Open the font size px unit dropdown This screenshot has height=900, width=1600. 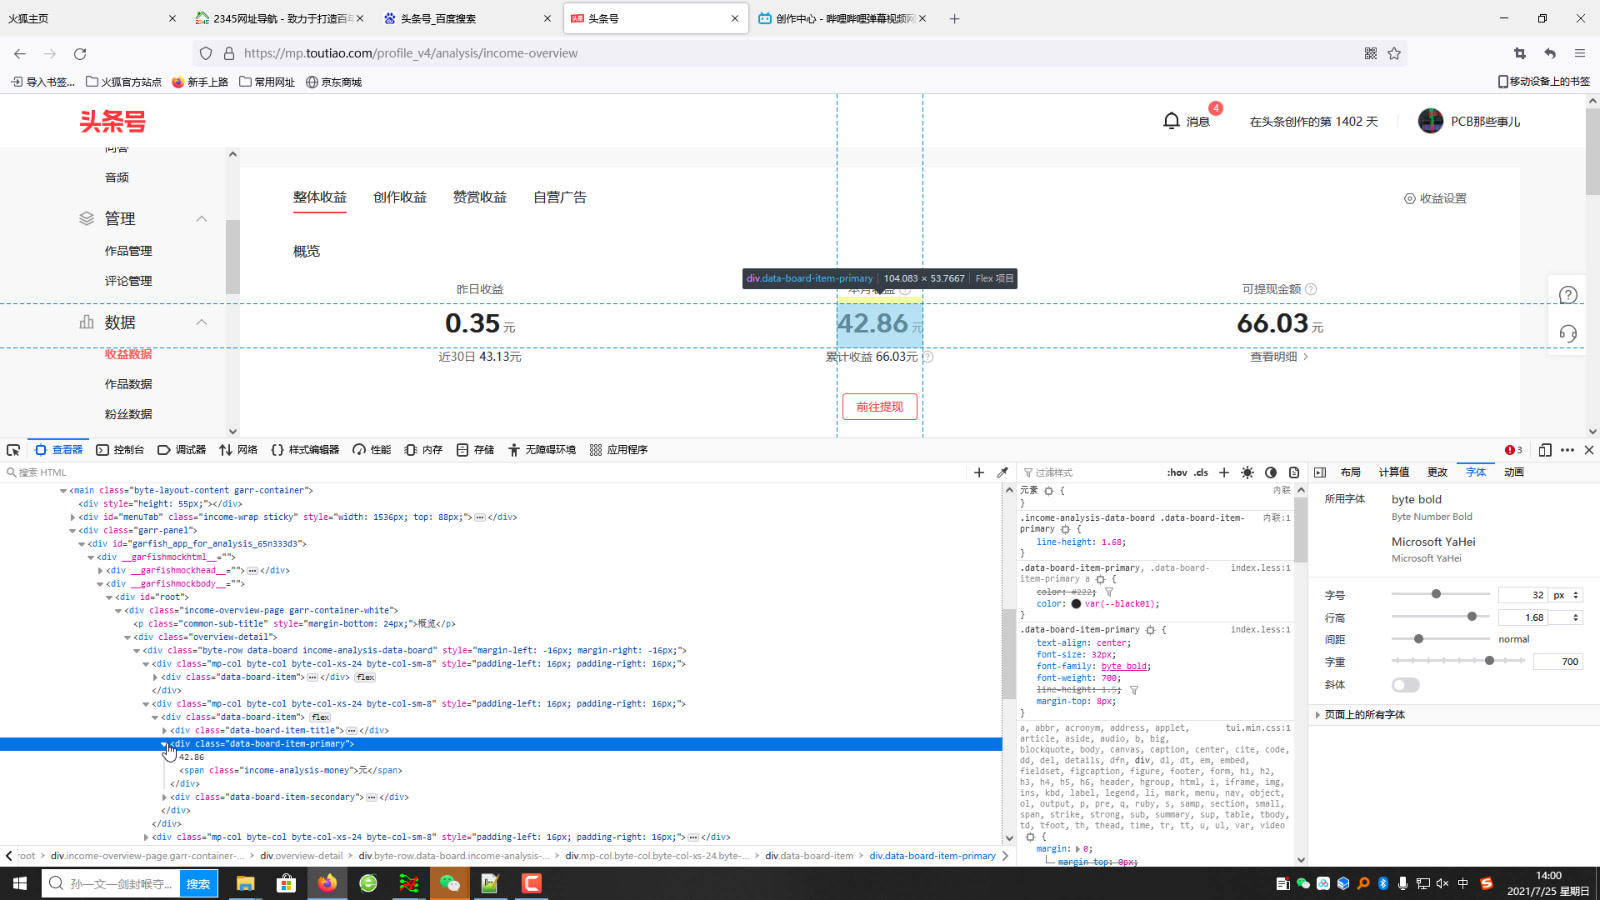[x=1566, y=595]
